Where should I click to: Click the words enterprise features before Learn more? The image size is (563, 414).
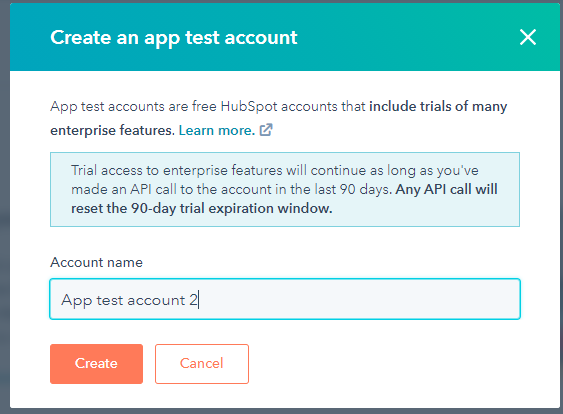[112, 130]
